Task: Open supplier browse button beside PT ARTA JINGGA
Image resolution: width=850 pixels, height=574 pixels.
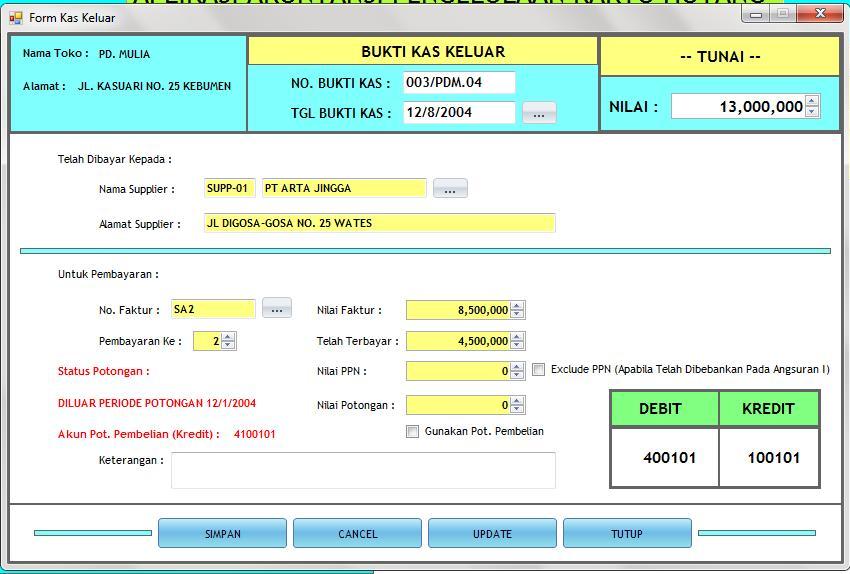Action: (450, 189)
